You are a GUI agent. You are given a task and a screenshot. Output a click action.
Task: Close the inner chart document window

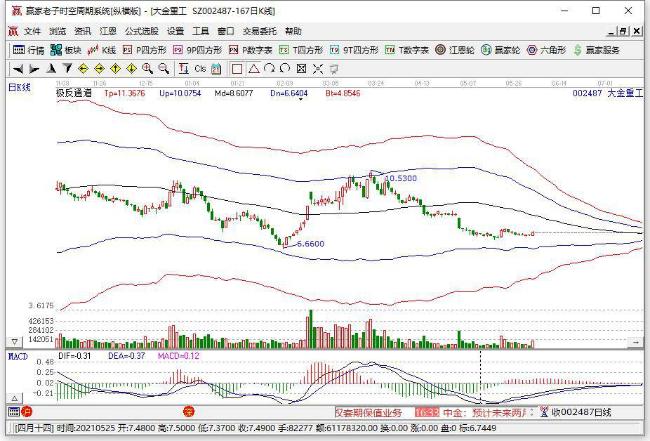[x=637, y=31]
